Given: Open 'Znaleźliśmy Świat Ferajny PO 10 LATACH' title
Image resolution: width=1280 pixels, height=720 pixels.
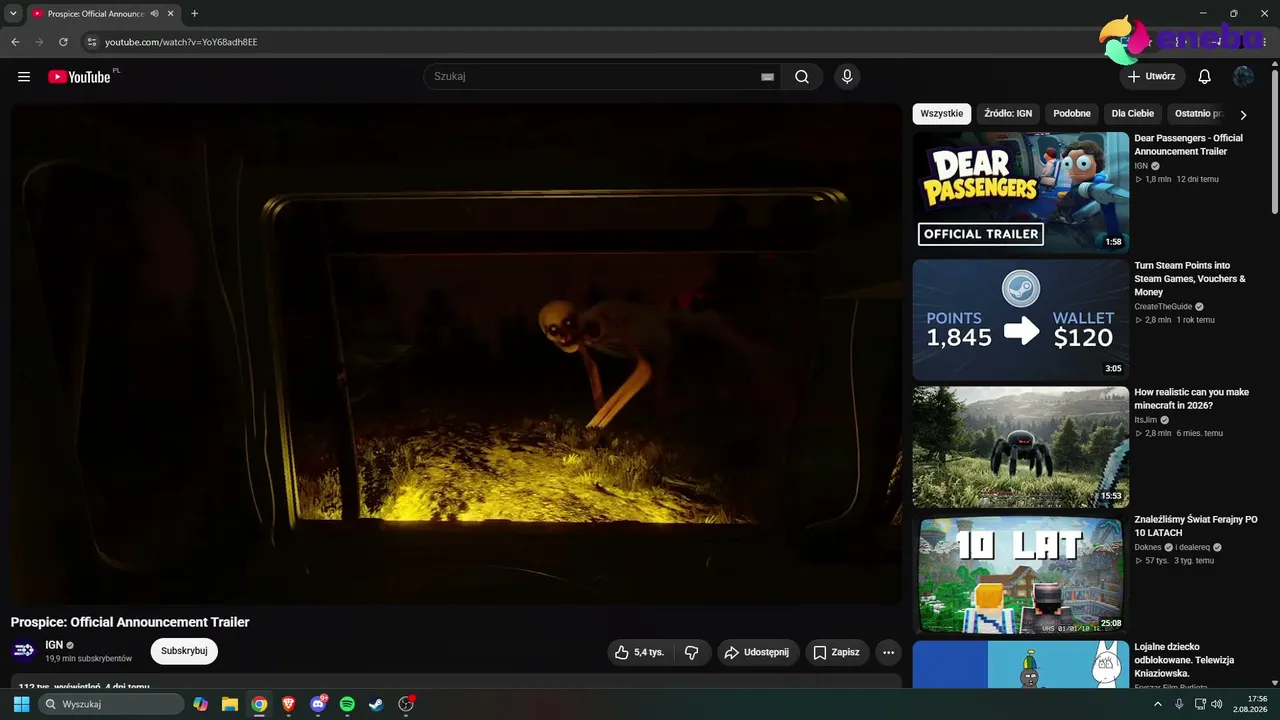Looking at the screenshot, I should pos(1196,526).
